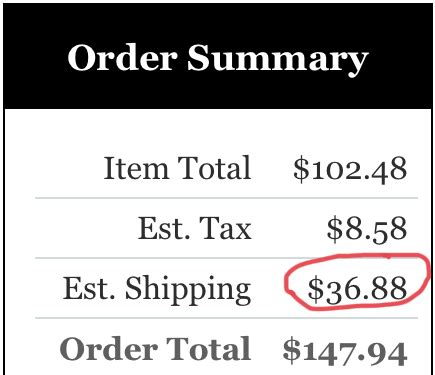Click the Order Summary heading
435x375 pixels.
pyautogui.click(x=218, y=59)
